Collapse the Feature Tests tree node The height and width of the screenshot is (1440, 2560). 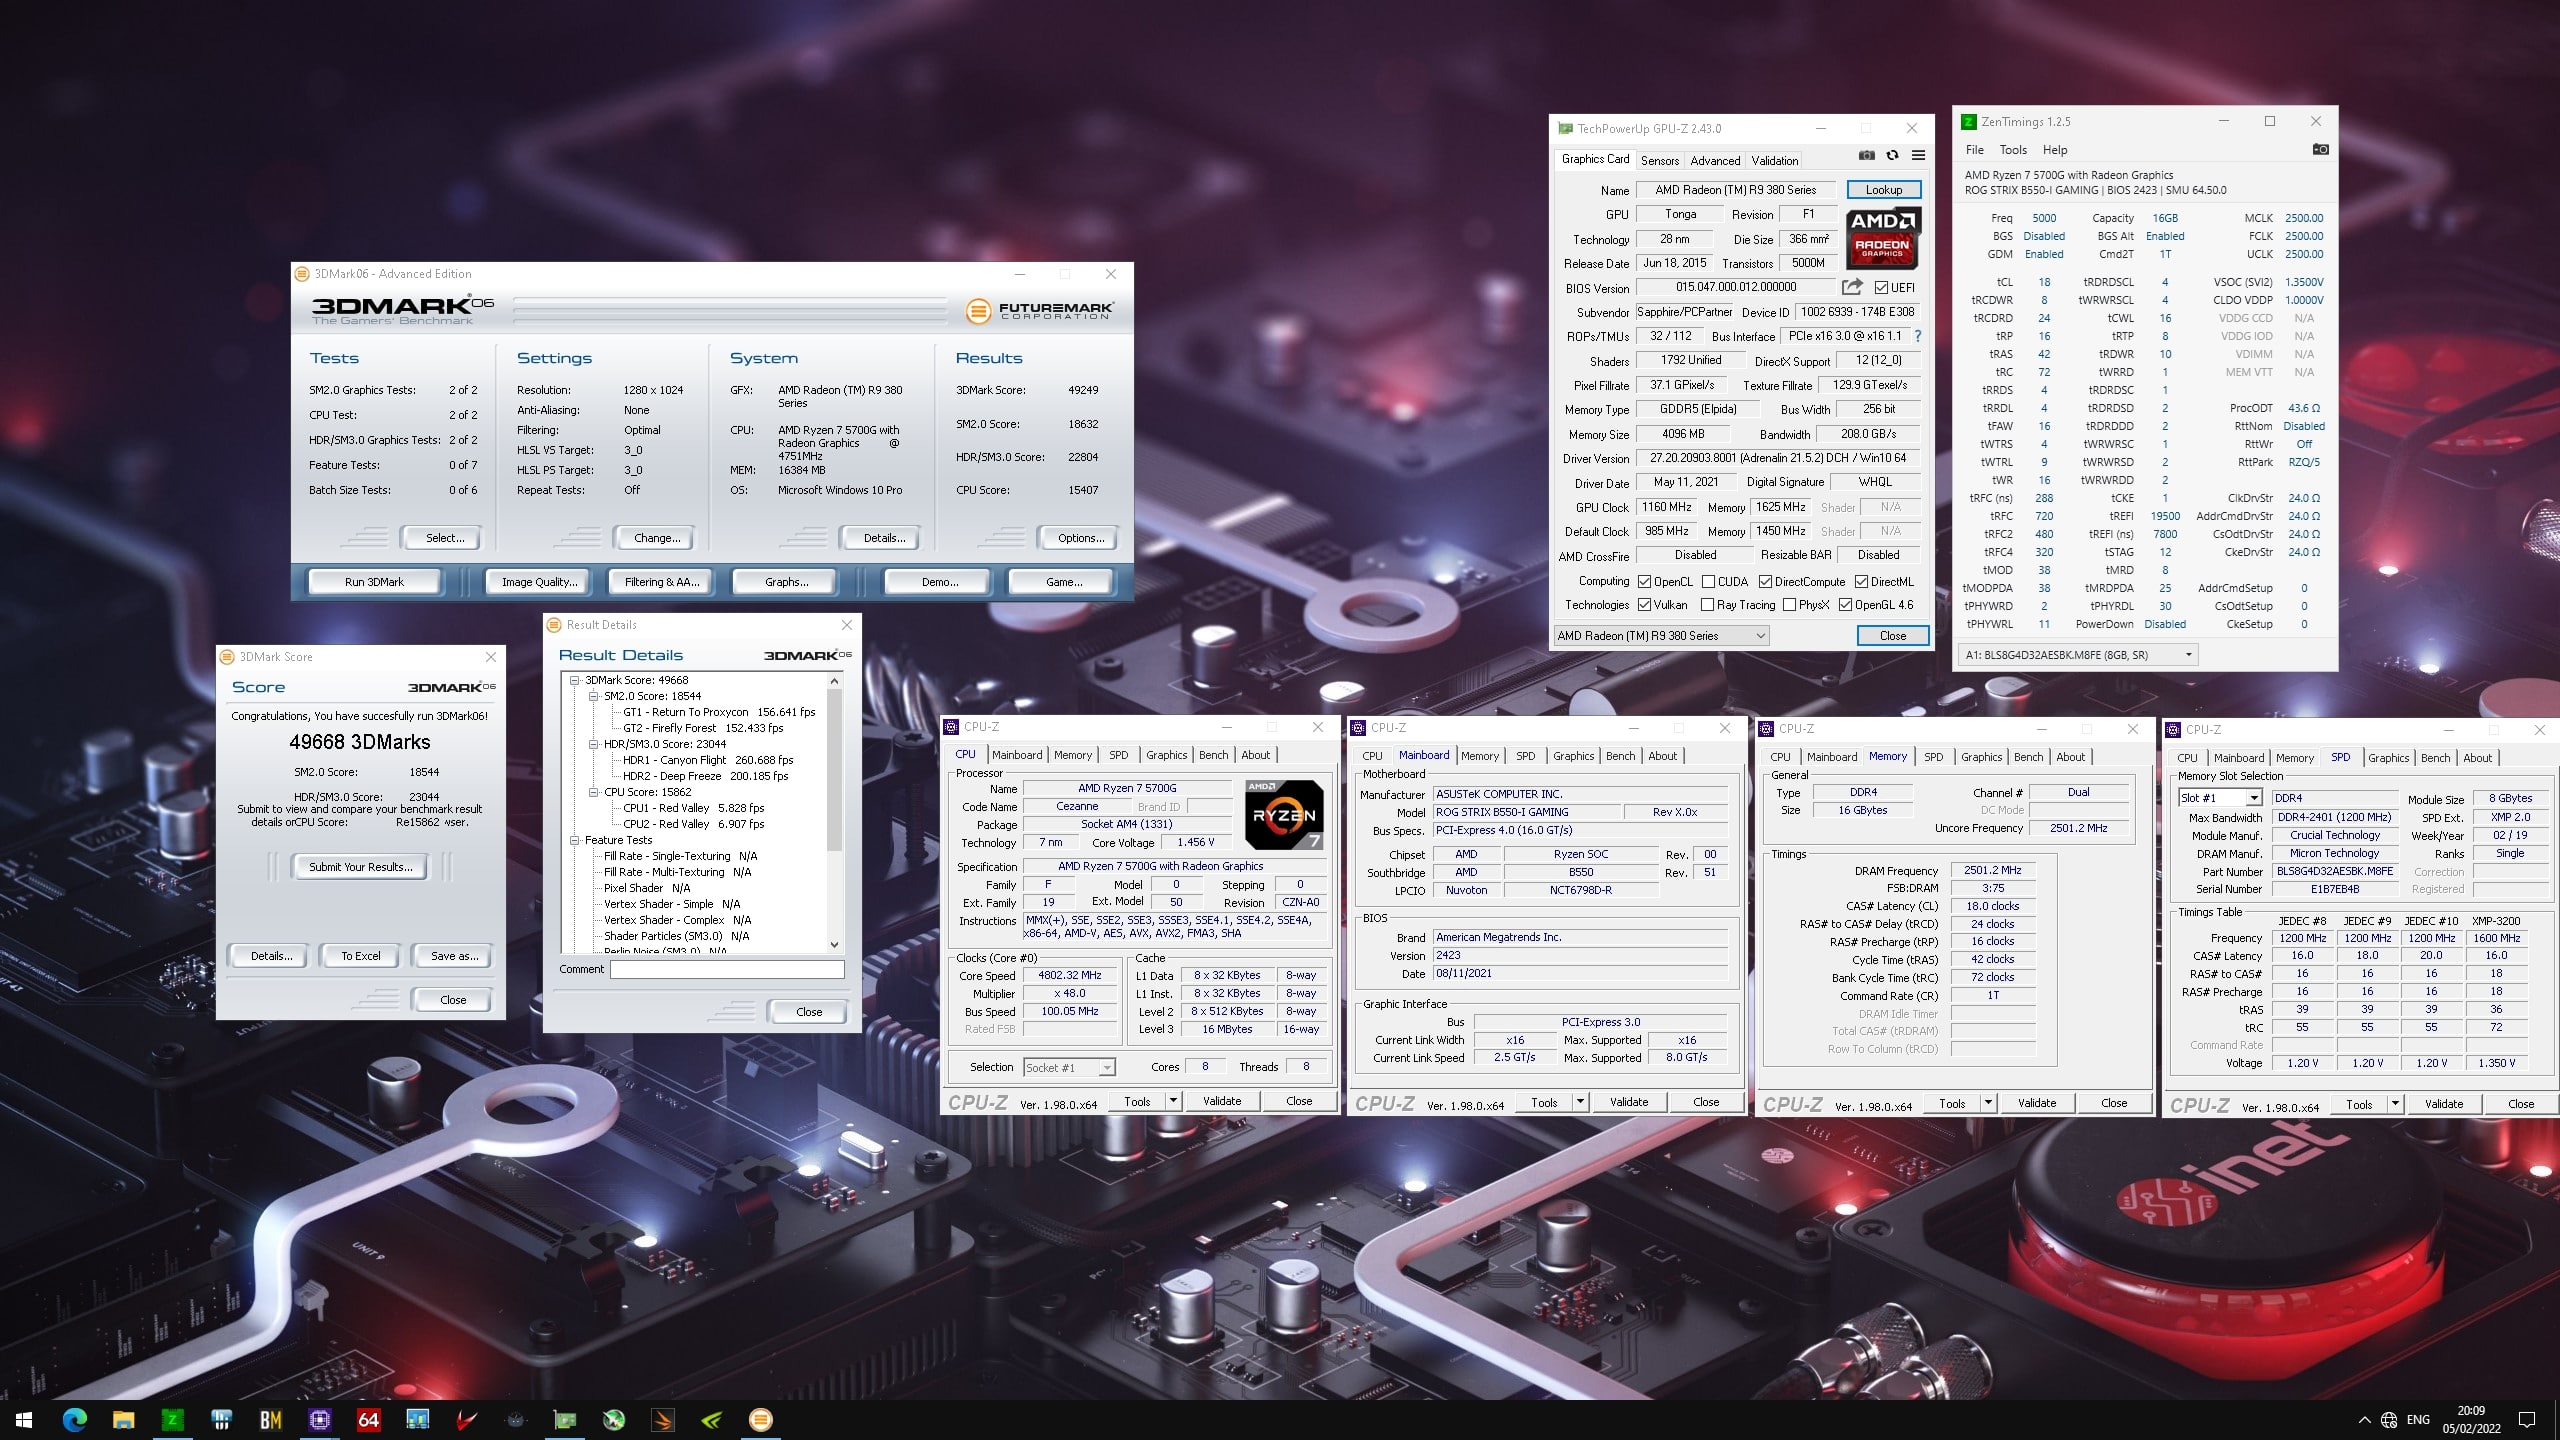tap(575, 840)
